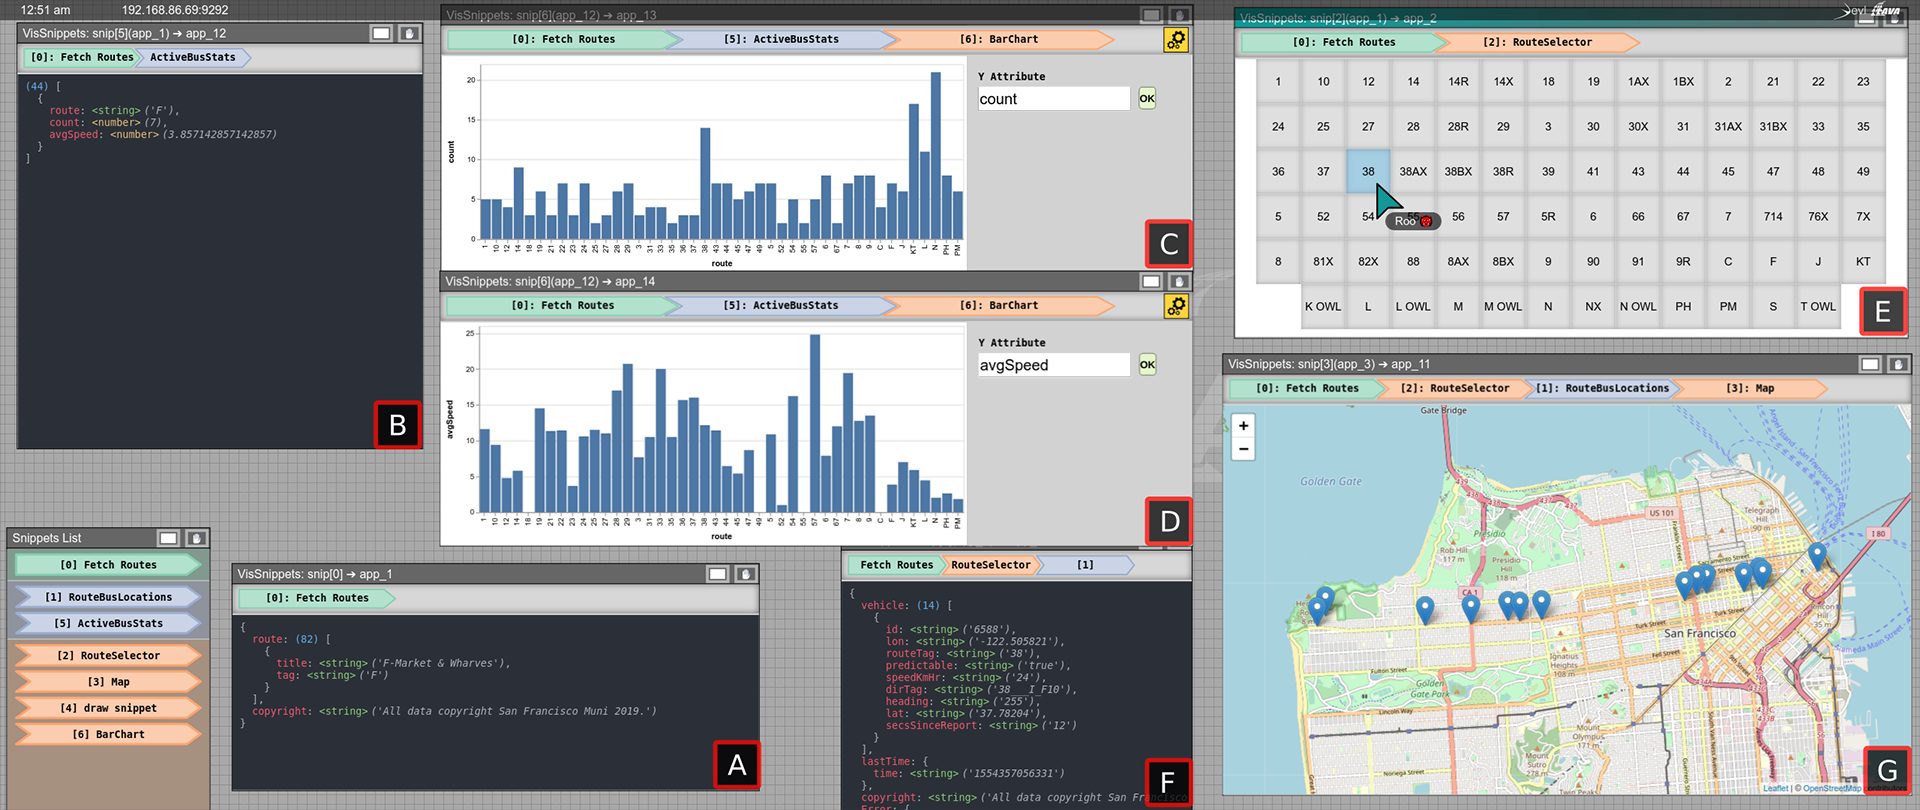Click ActiveBusStats step in the app_14 pipeline

tap(781, 306)
